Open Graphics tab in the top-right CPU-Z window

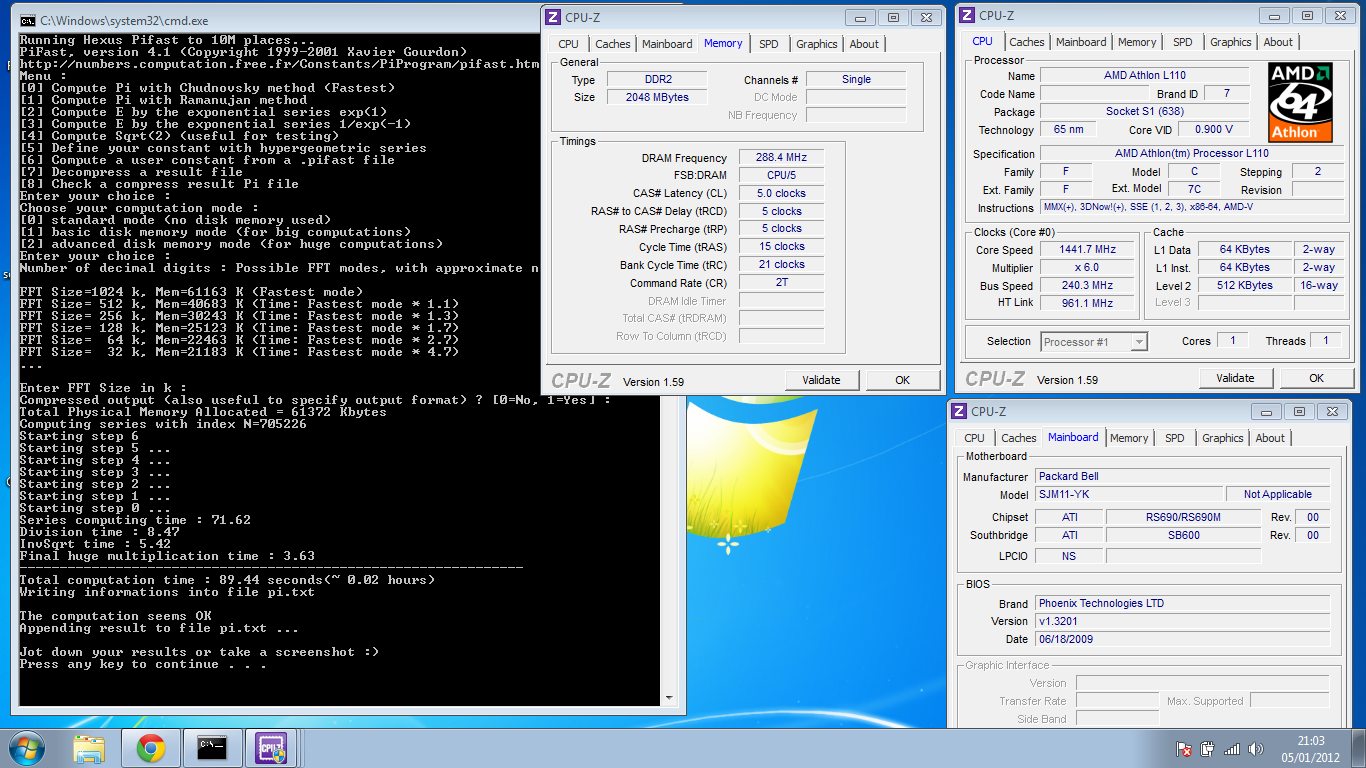1231,42
